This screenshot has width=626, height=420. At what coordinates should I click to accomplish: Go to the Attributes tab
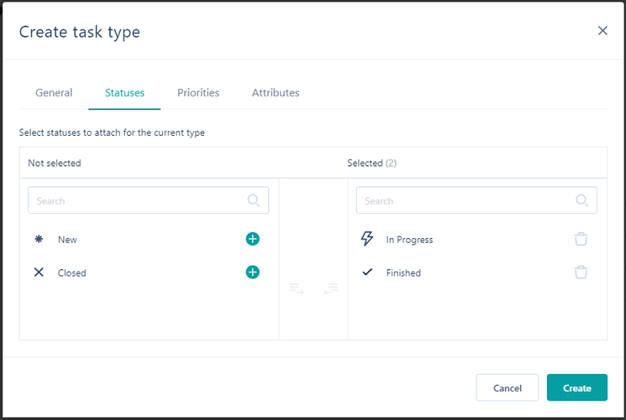click(x=275, y=93)
